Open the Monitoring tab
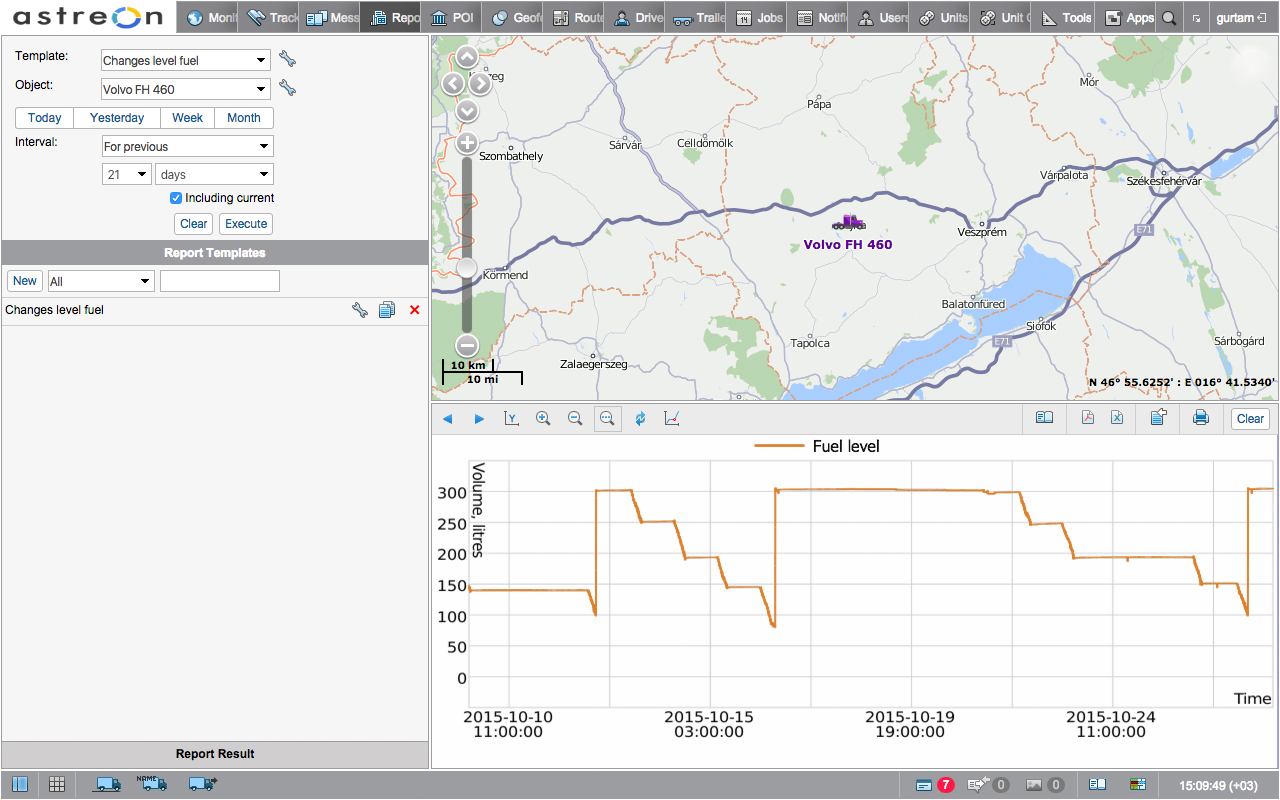This screenshot has height=800, width=1280. pyautogui.click(x=208, y=17)
